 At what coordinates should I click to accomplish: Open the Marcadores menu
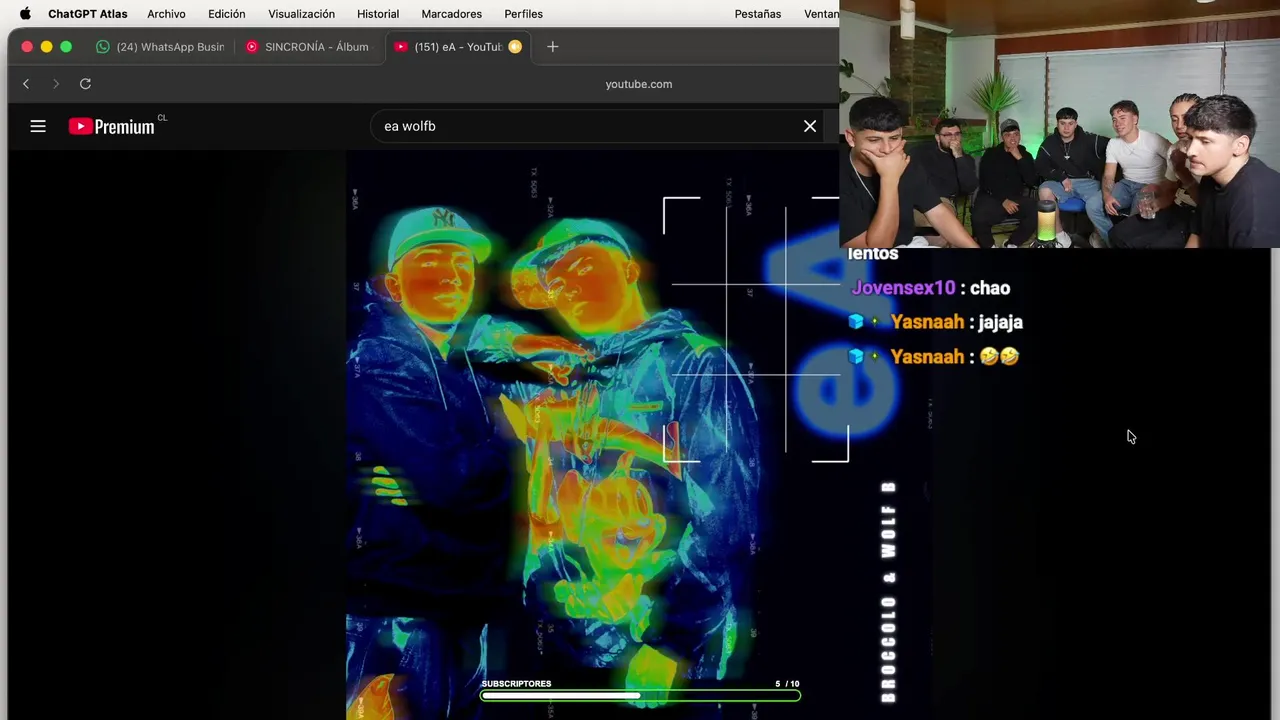(x=451, y=14)
